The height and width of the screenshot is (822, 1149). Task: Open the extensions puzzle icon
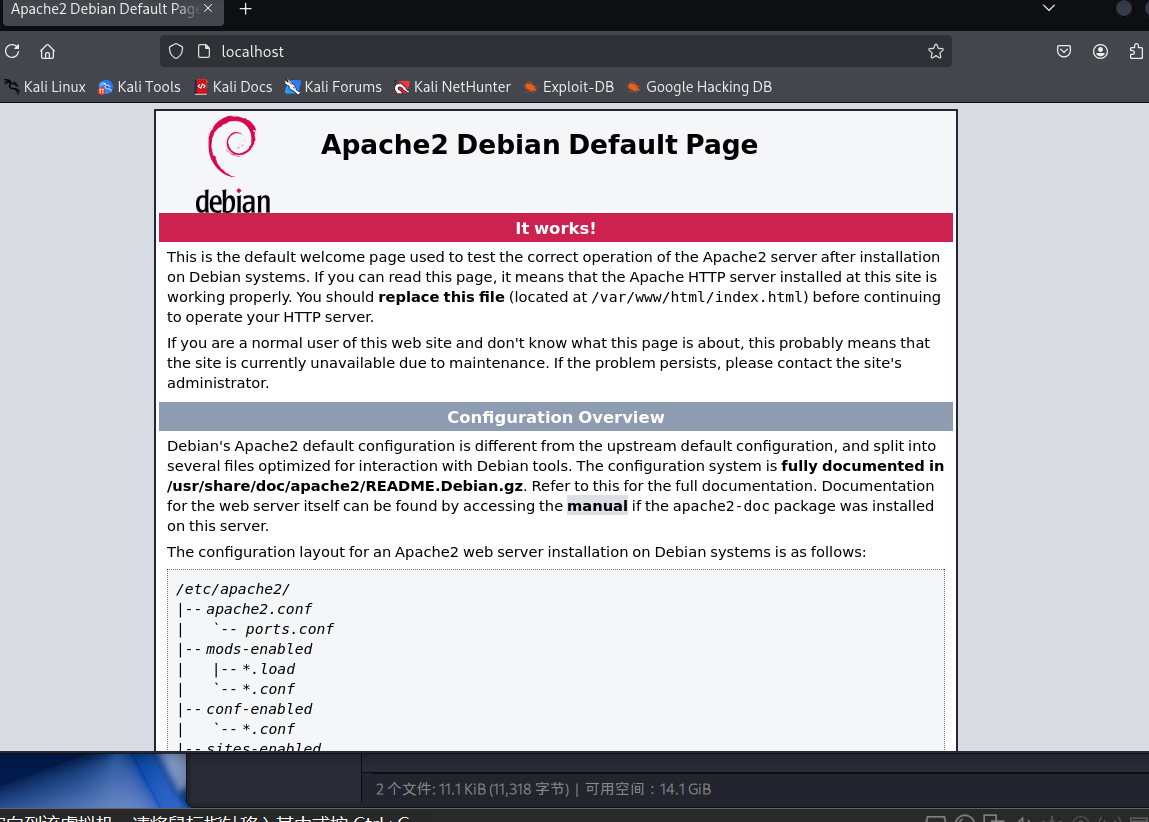point(1136,51)
